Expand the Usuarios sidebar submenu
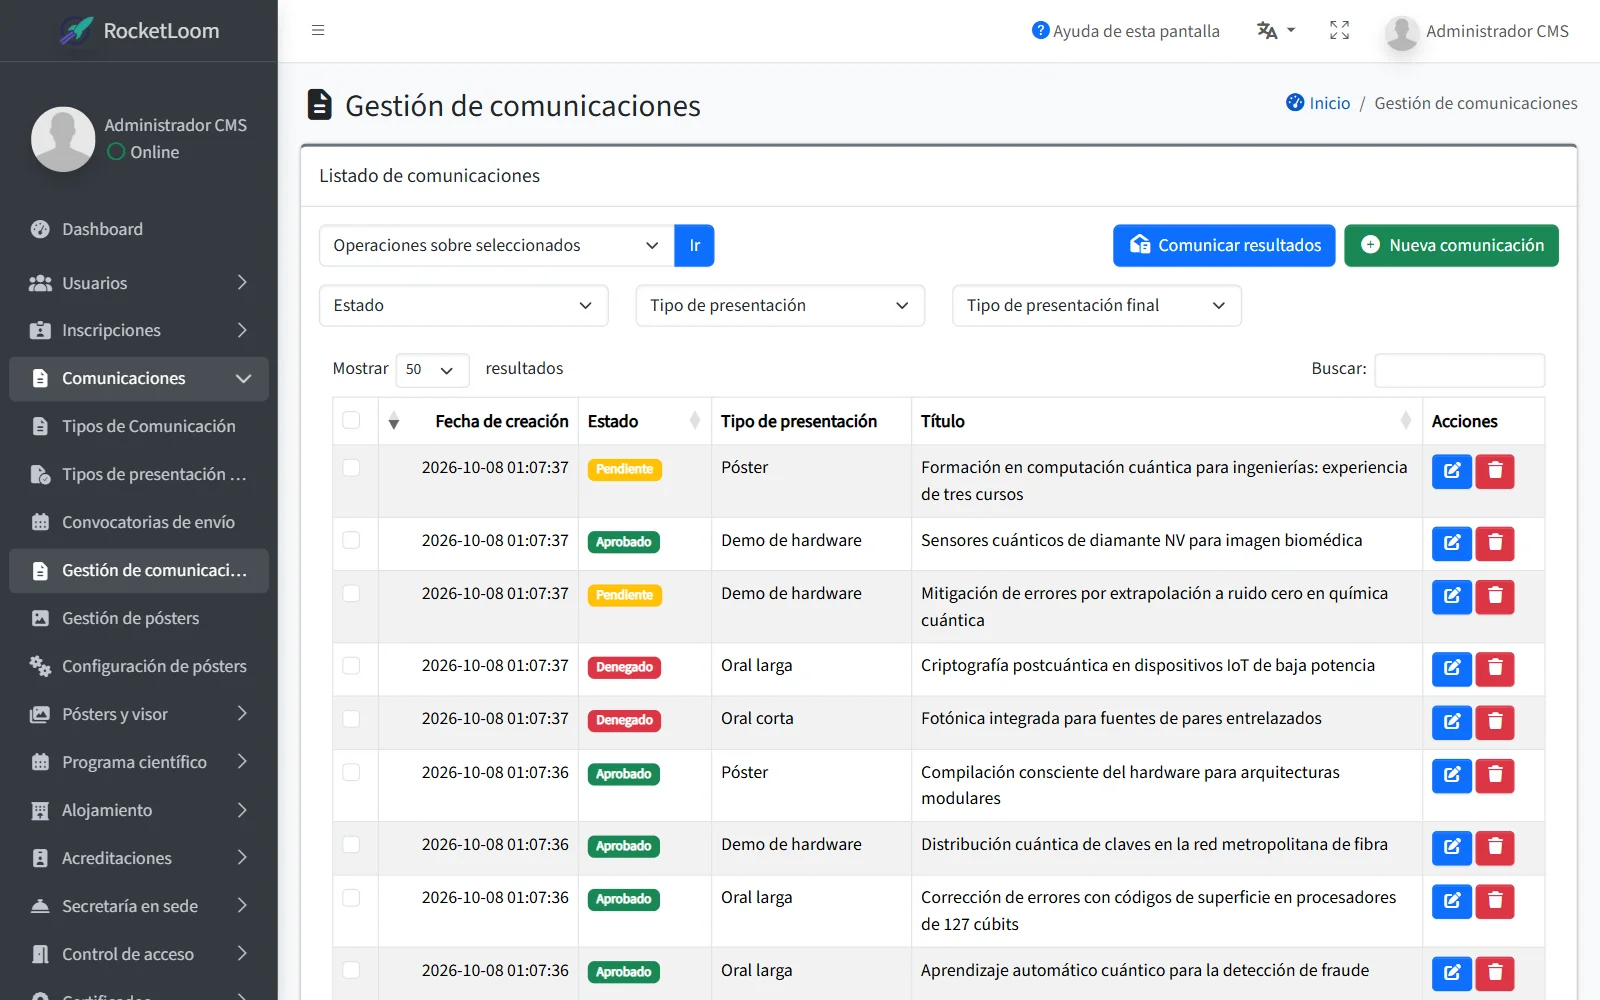 click(138, 283)
